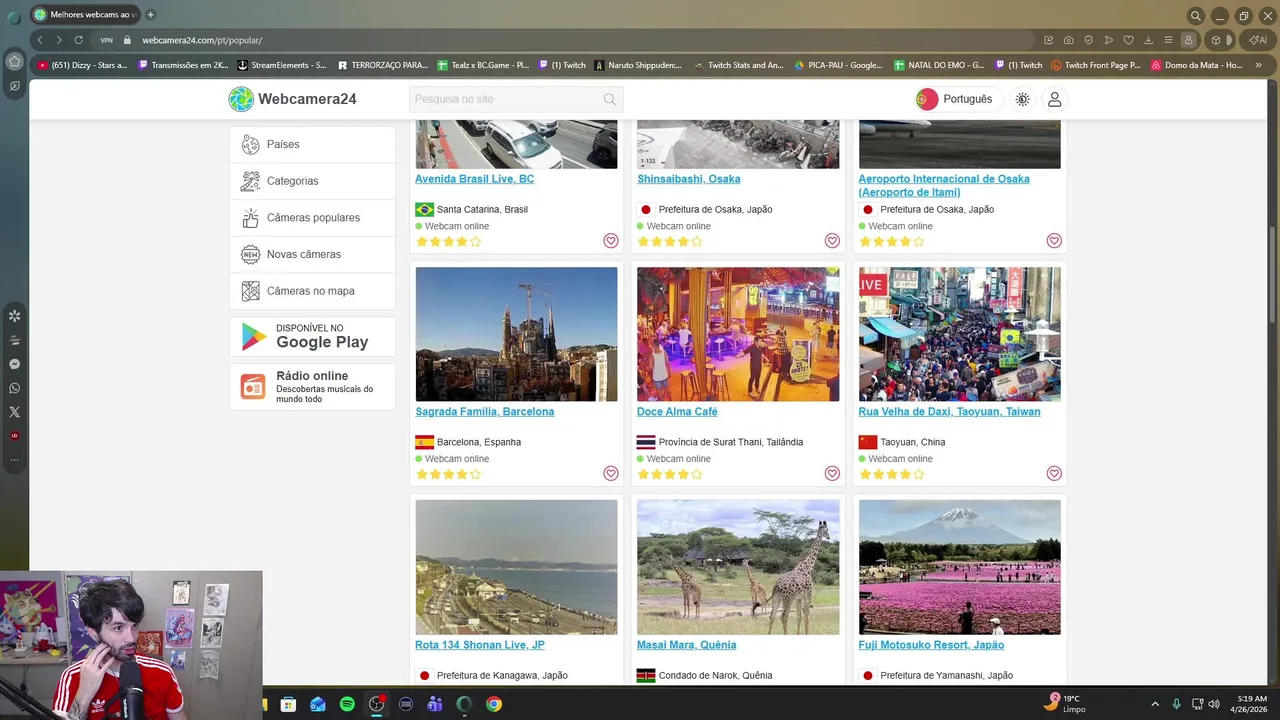Open the StreamElements bookmark
This screenshot has width=1280, height=720.
tap(281, 65)
